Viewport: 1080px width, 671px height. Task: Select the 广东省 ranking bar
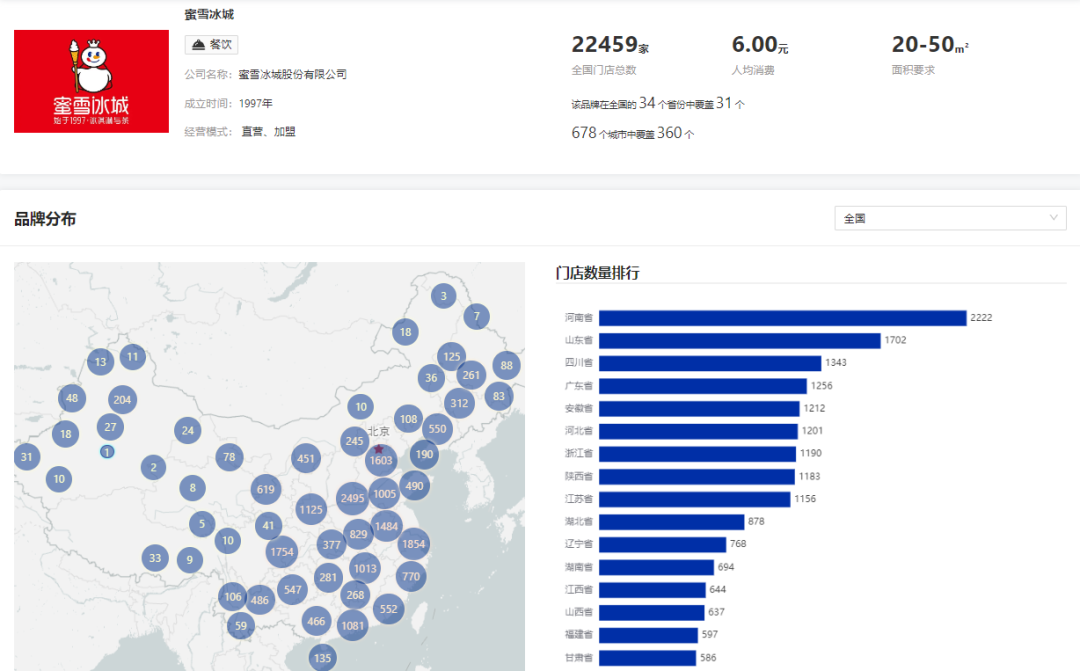click(x=703, y=386)
